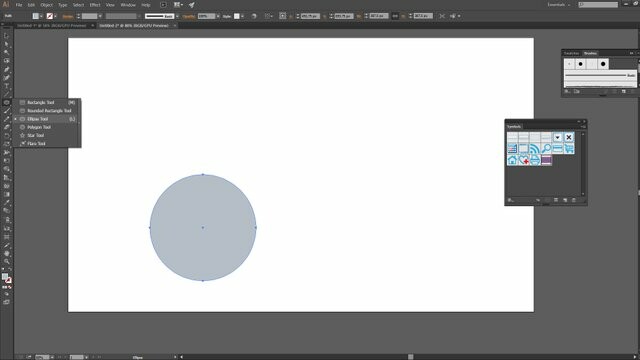Select the printer symbol
This screenshot has width=640, height=360.
(535, 160)
